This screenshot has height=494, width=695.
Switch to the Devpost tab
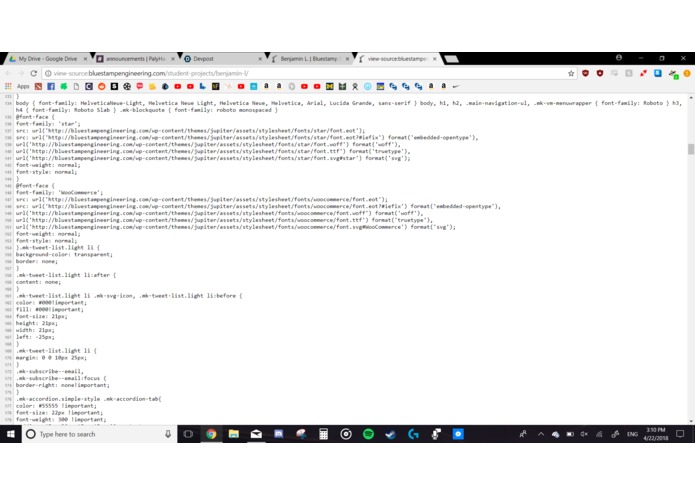click(x=222, y=58)
